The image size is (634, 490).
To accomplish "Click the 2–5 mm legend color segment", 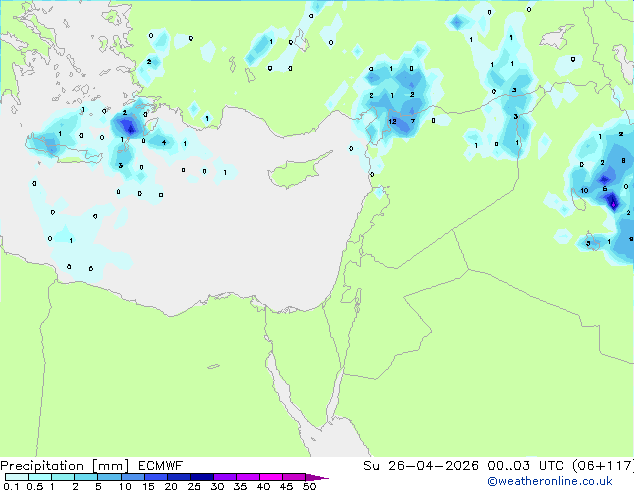I will (86, 477).
